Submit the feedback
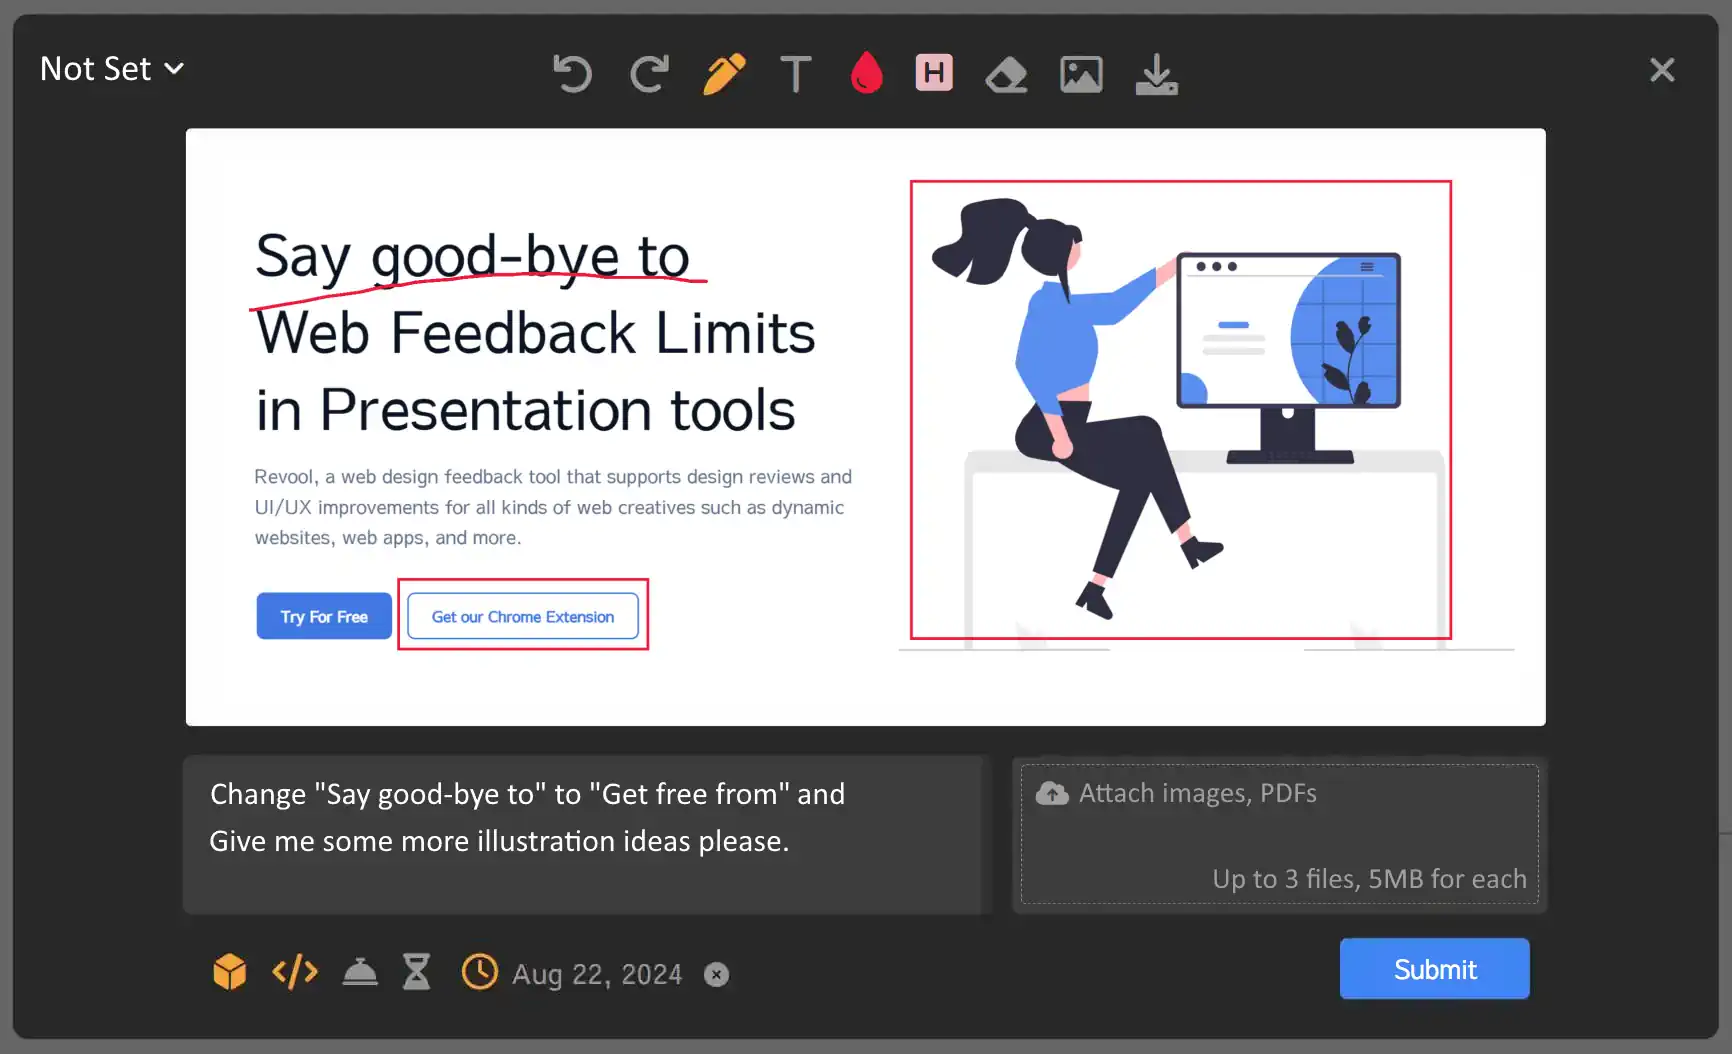1732x1054 pixels. click(1435, 968)
